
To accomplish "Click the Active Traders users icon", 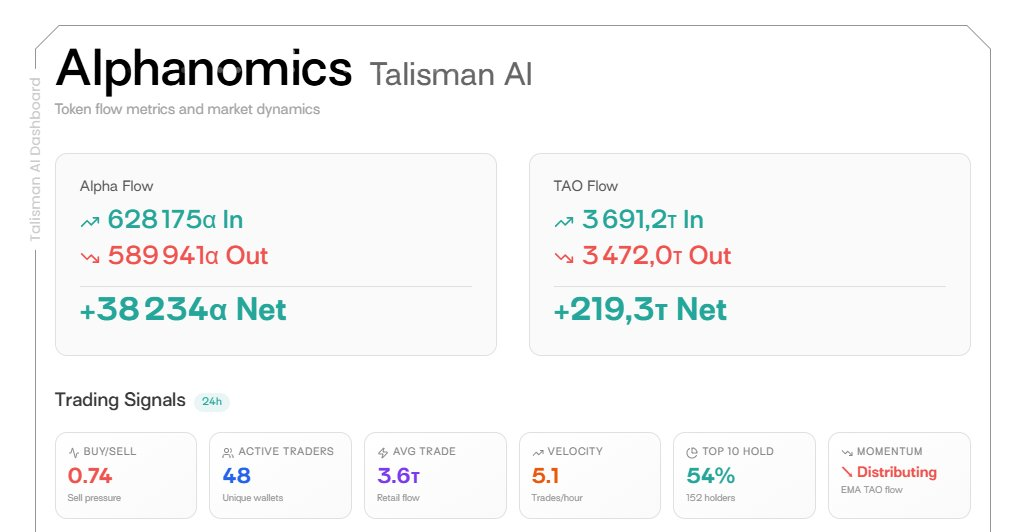I will 228,452.
